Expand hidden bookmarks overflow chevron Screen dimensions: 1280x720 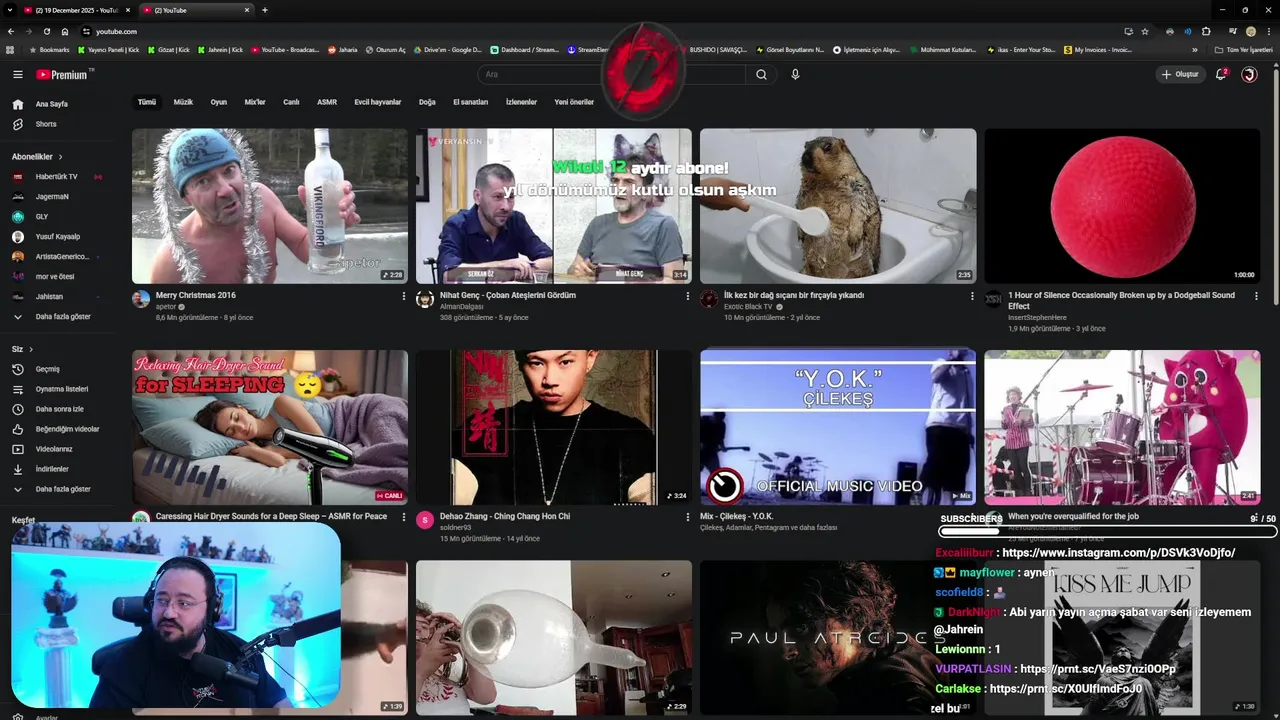pos(1194,49)
